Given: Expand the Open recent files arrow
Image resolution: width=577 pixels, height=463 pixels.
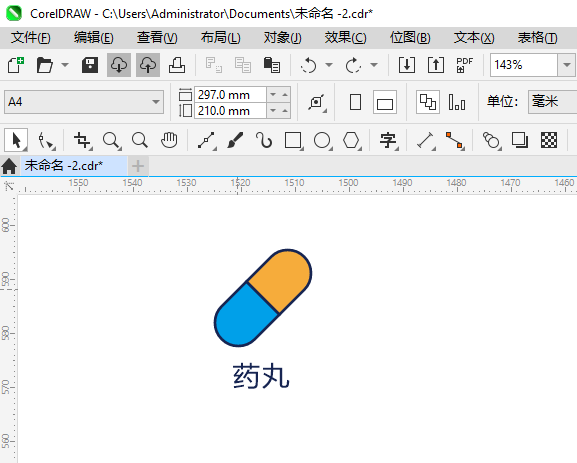Looking at the screenshot, I should tap(65, 65).
